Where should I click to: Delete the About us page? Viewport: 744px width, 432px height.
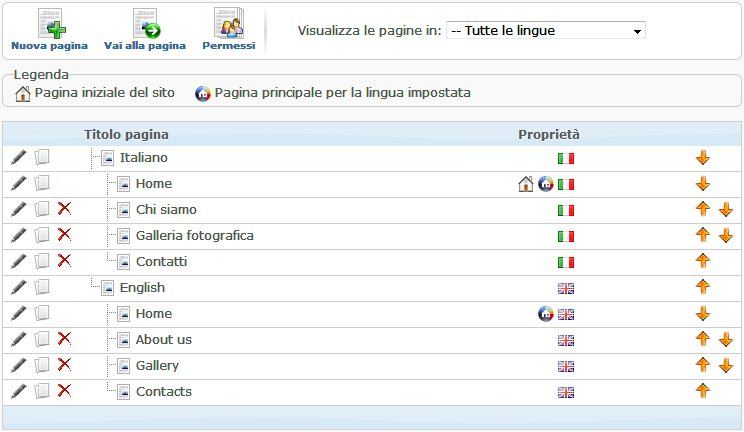65,340
